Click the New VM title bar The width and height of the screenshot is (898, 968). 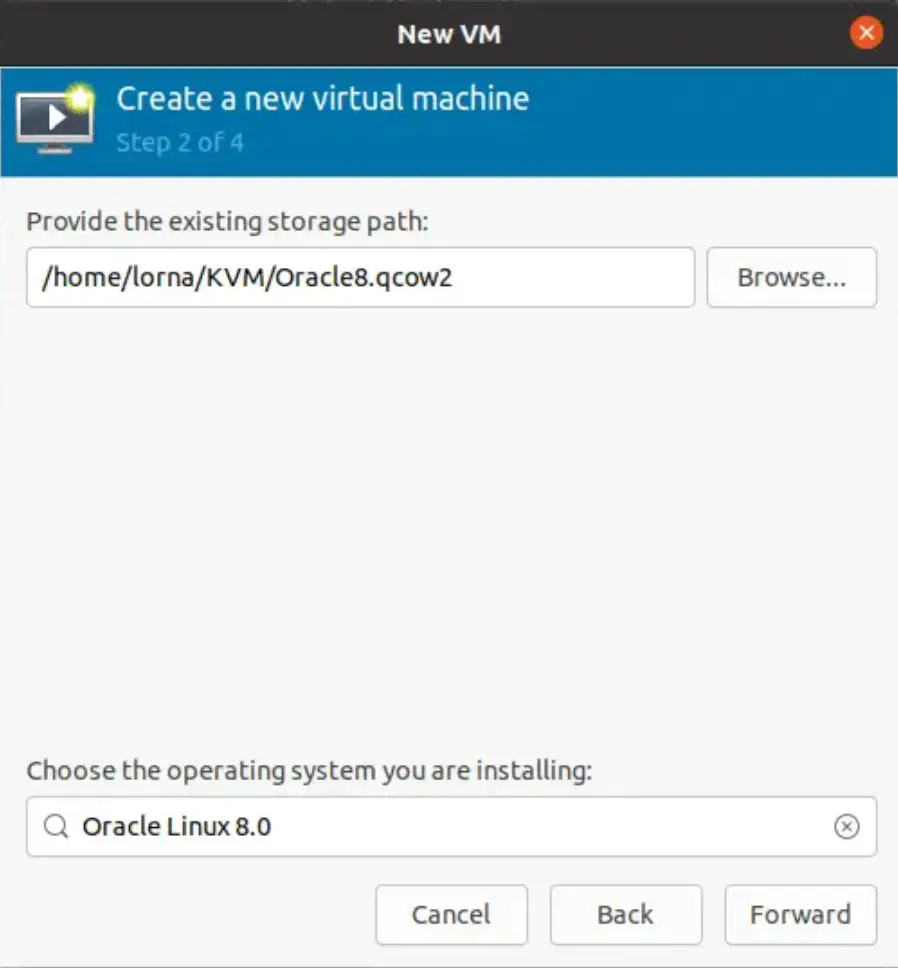[x=449, y=33]
